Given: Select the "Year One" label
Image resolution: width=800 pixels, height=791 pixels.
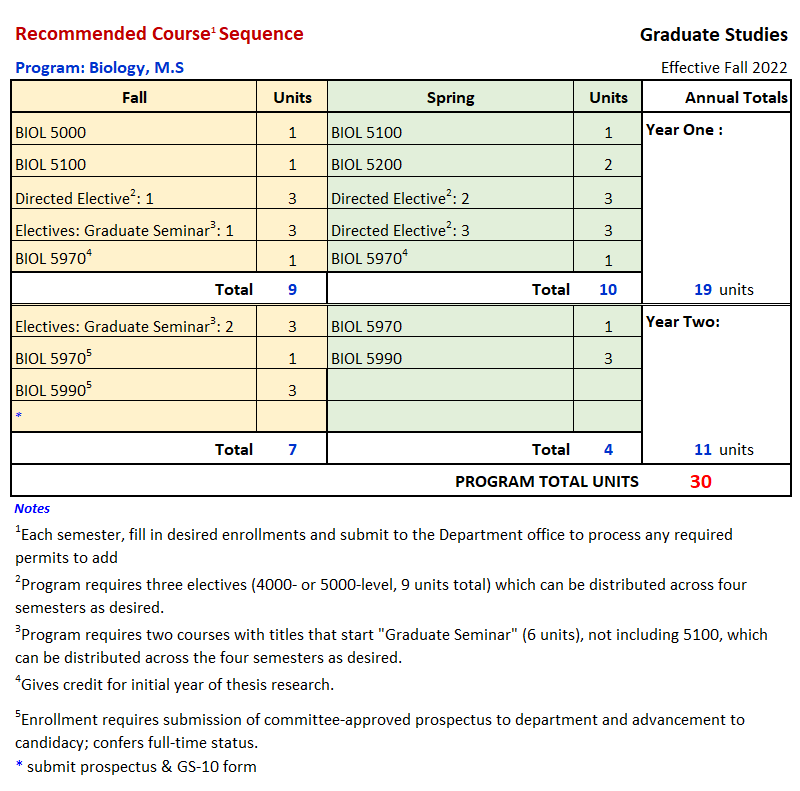Looking at the screenshot, I should pyautogui.click(x=684, y=130).
